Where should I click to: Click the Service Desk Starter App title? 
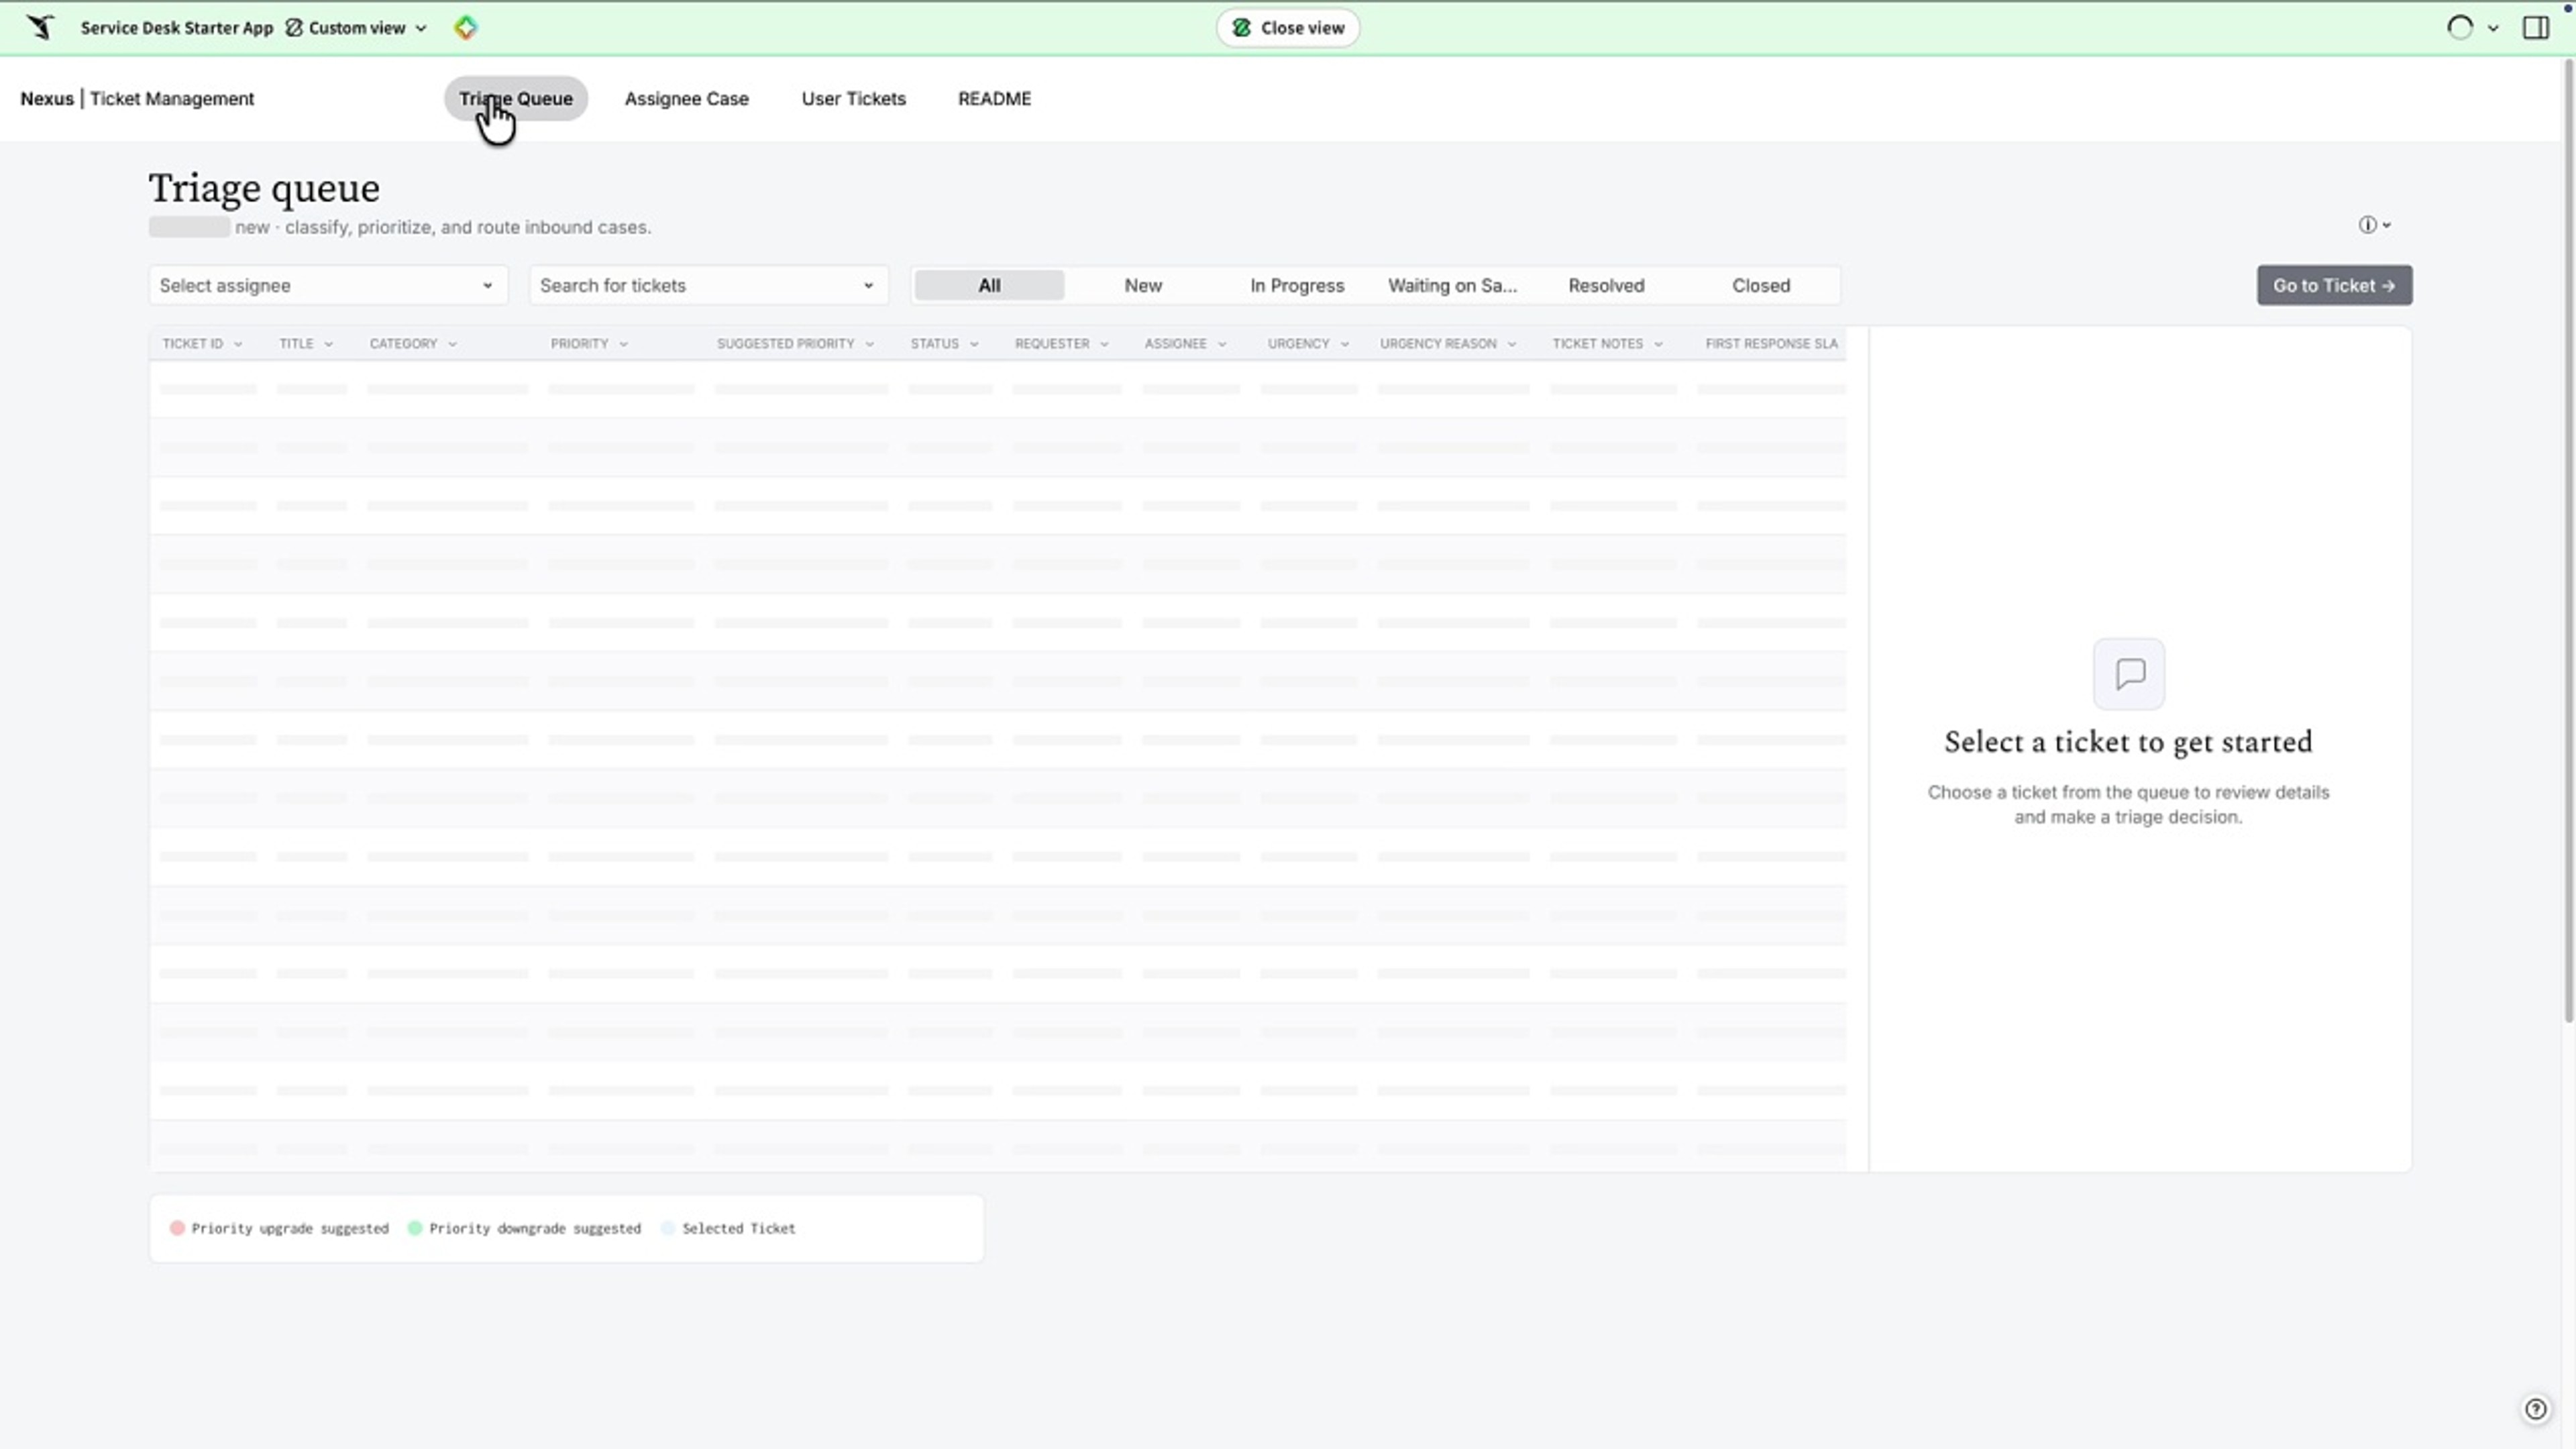click(x=177, y=28)
